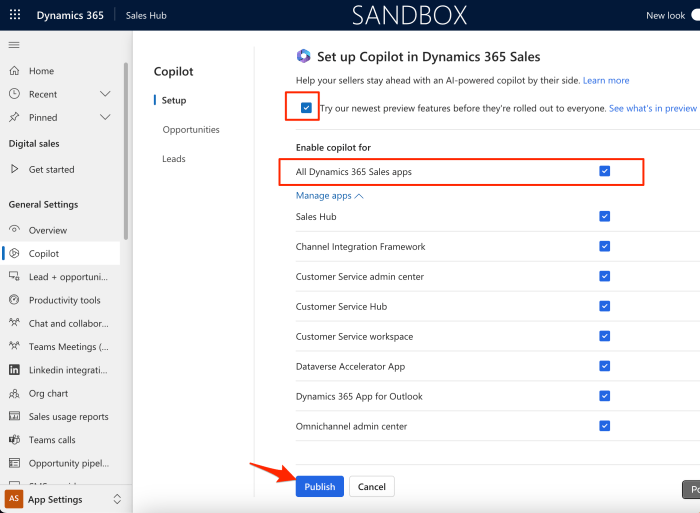Viewport: 700px width, 513px height.
Task: Click the Copilot sidebar icon
Action: coord(14,253)
